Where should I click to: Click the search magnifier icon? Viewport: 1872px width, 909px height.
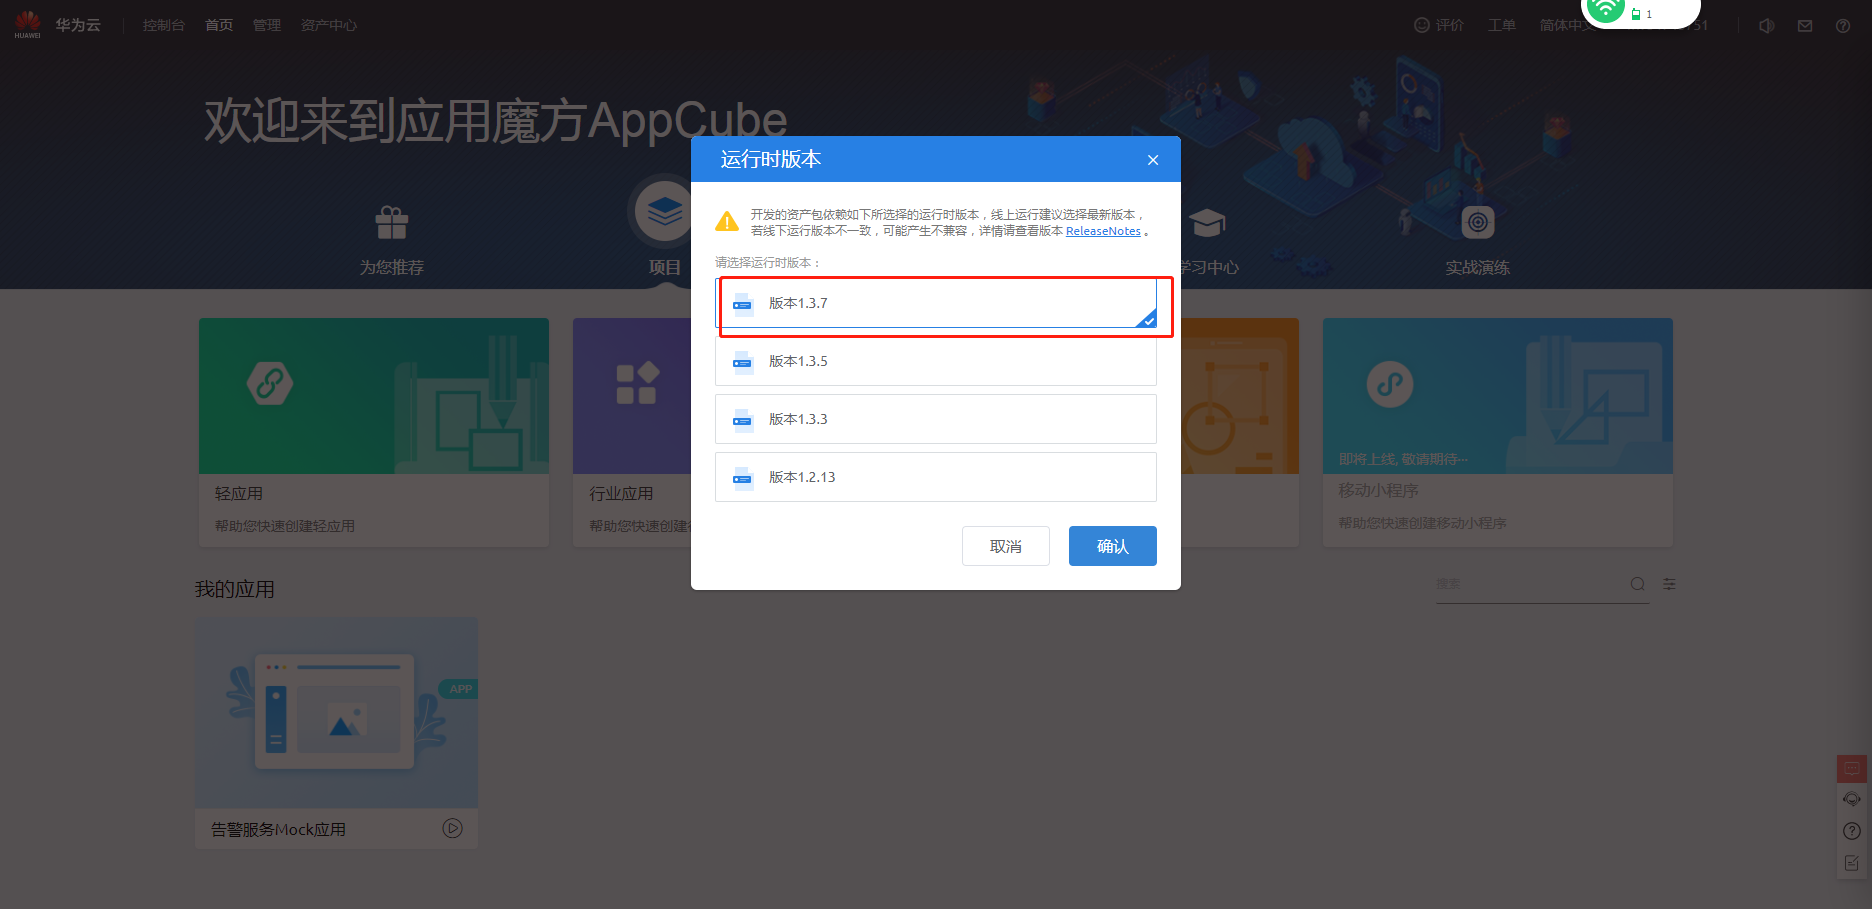tap(1638, 584)
